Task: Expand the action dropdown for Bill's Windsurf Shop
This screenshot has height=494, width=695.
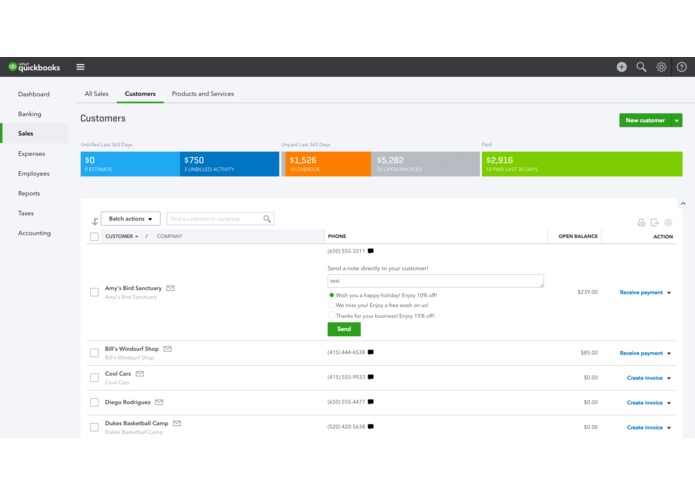Action: pyautogui.click(x=669, y=353)
